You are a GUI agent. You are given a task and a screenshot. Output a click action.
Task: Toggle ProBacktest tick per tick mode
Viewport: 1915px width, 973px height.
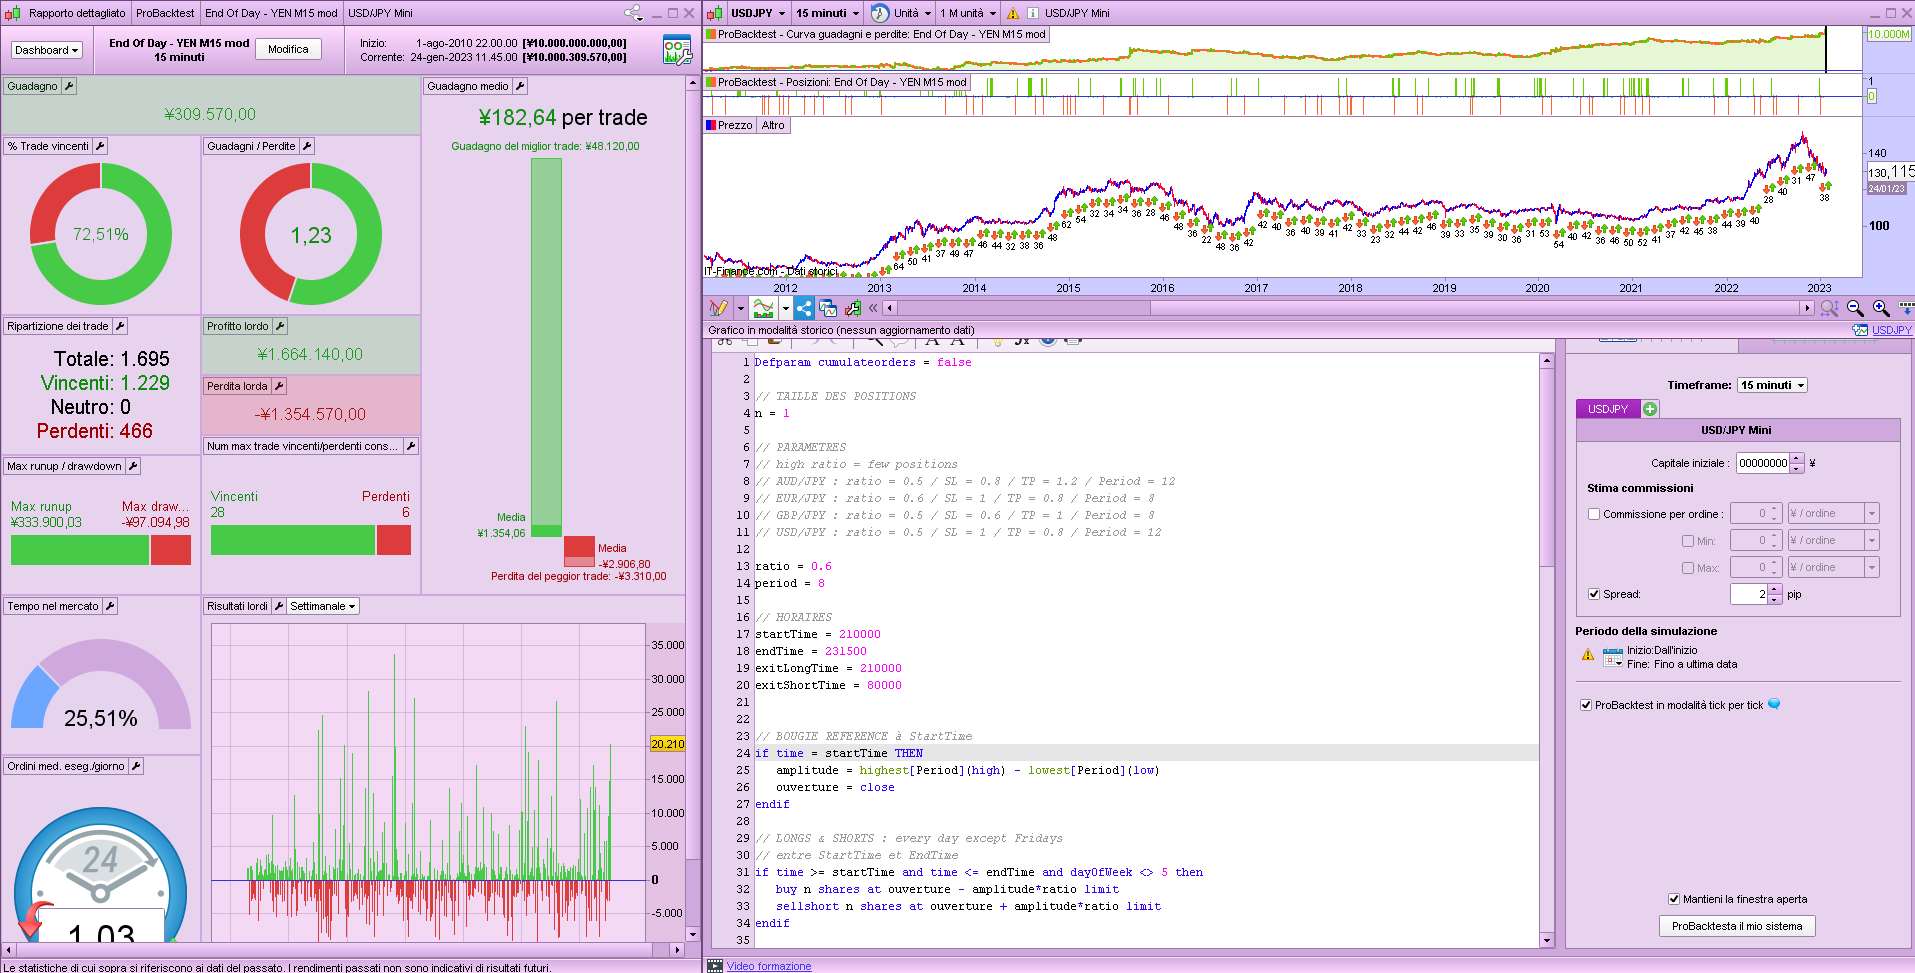point(1586,705)
